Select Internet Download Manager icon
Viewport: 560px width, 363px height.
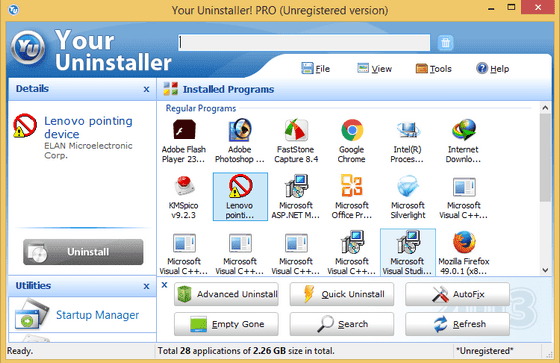[x=464, y=130]
